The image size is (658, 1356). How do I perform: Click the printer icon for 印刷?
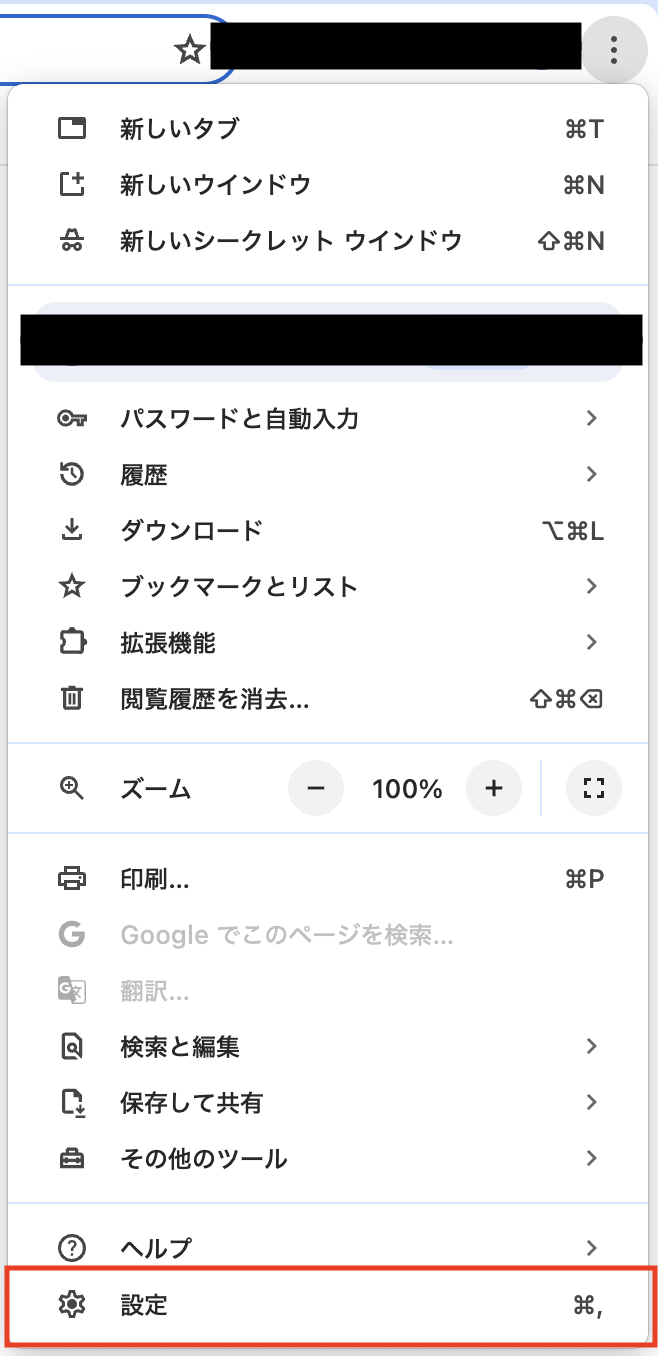pyautogui.click(x=72, y=879)
